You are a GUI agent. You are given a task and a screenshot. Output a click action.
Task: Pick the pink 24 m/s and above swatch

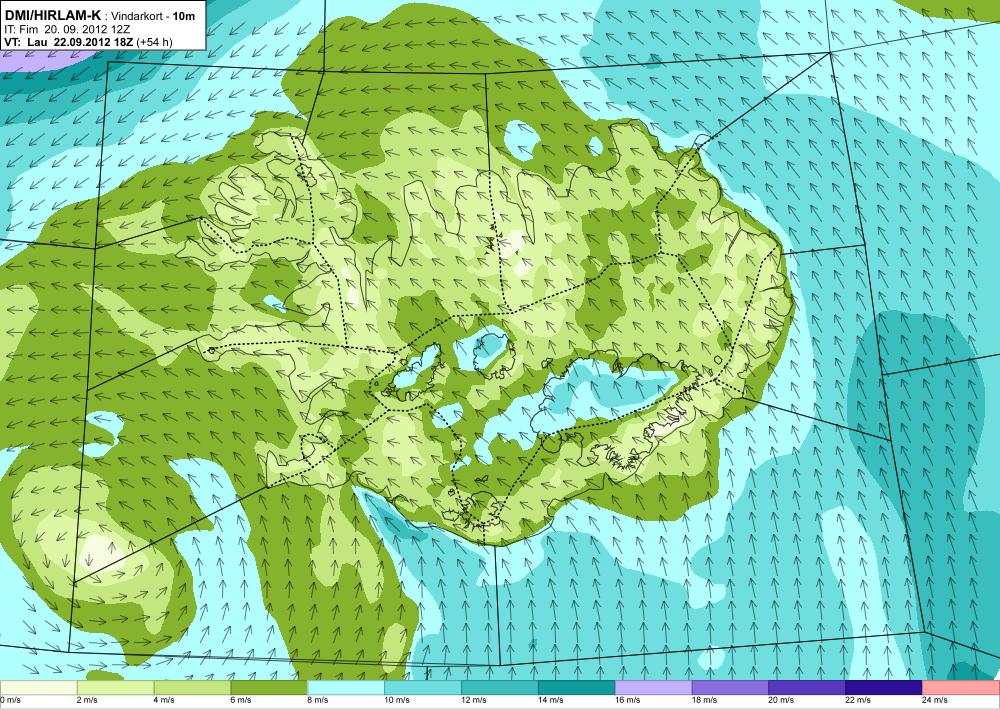961,688
